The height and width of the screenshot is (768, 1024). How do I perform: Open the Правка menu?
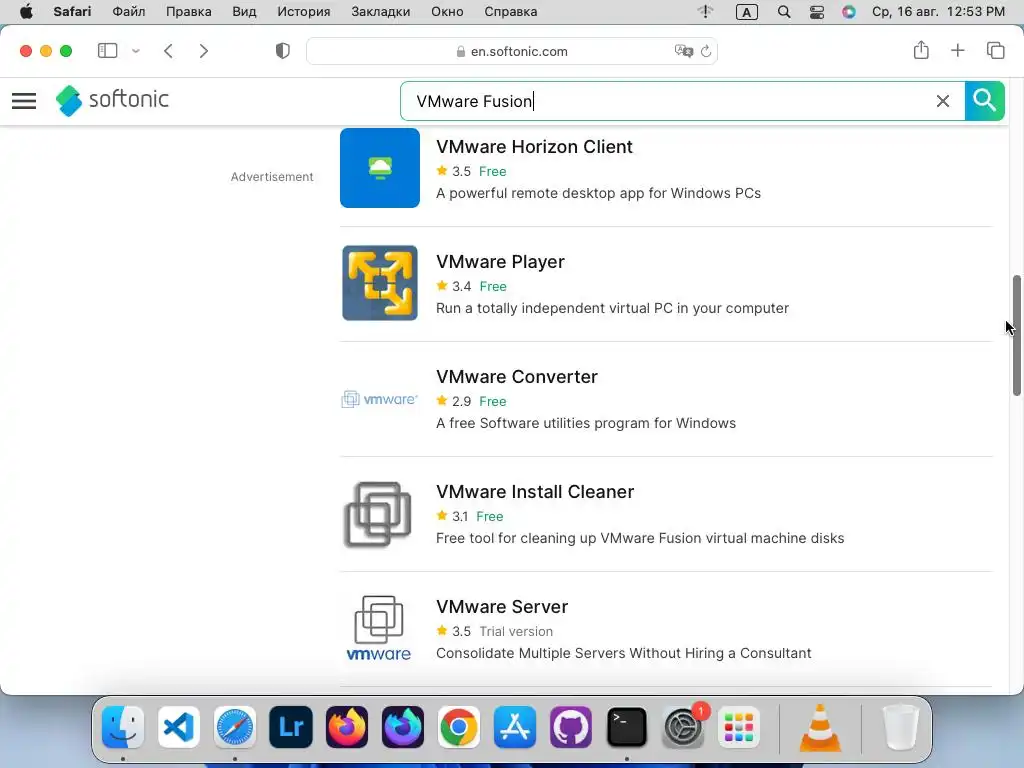[189, 12]
